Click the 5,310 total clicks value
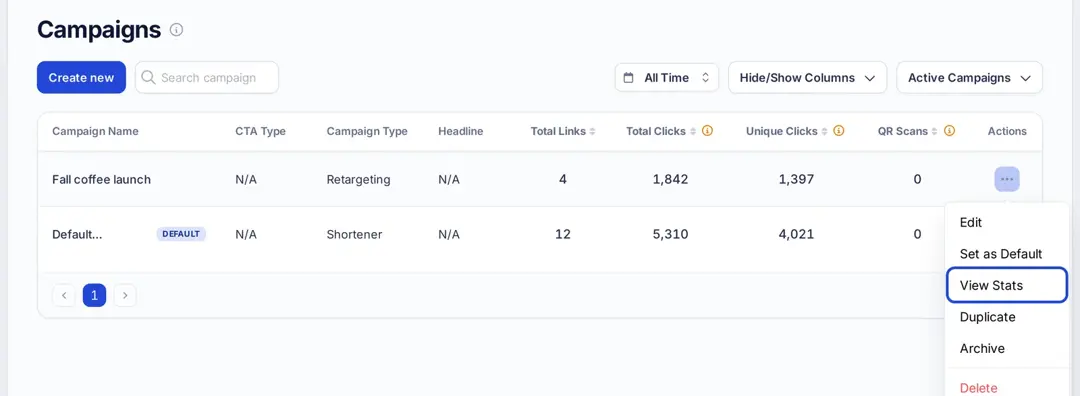 pyautogui.click(x=670, y=234)
